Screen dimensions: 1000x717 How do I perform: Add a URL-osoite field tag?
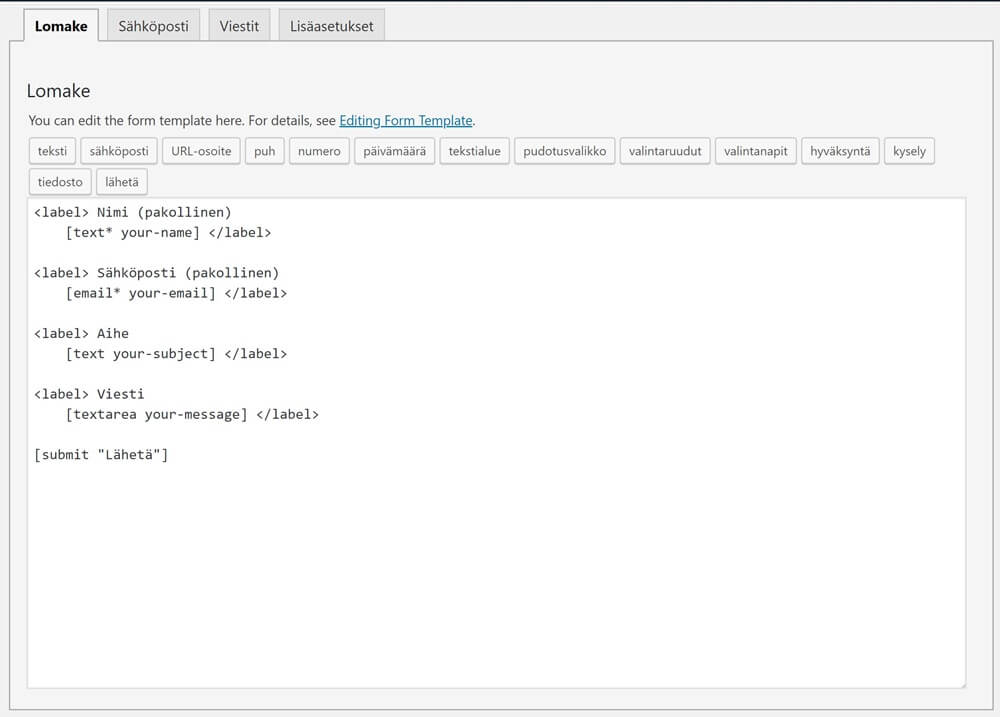pos(201,152)
